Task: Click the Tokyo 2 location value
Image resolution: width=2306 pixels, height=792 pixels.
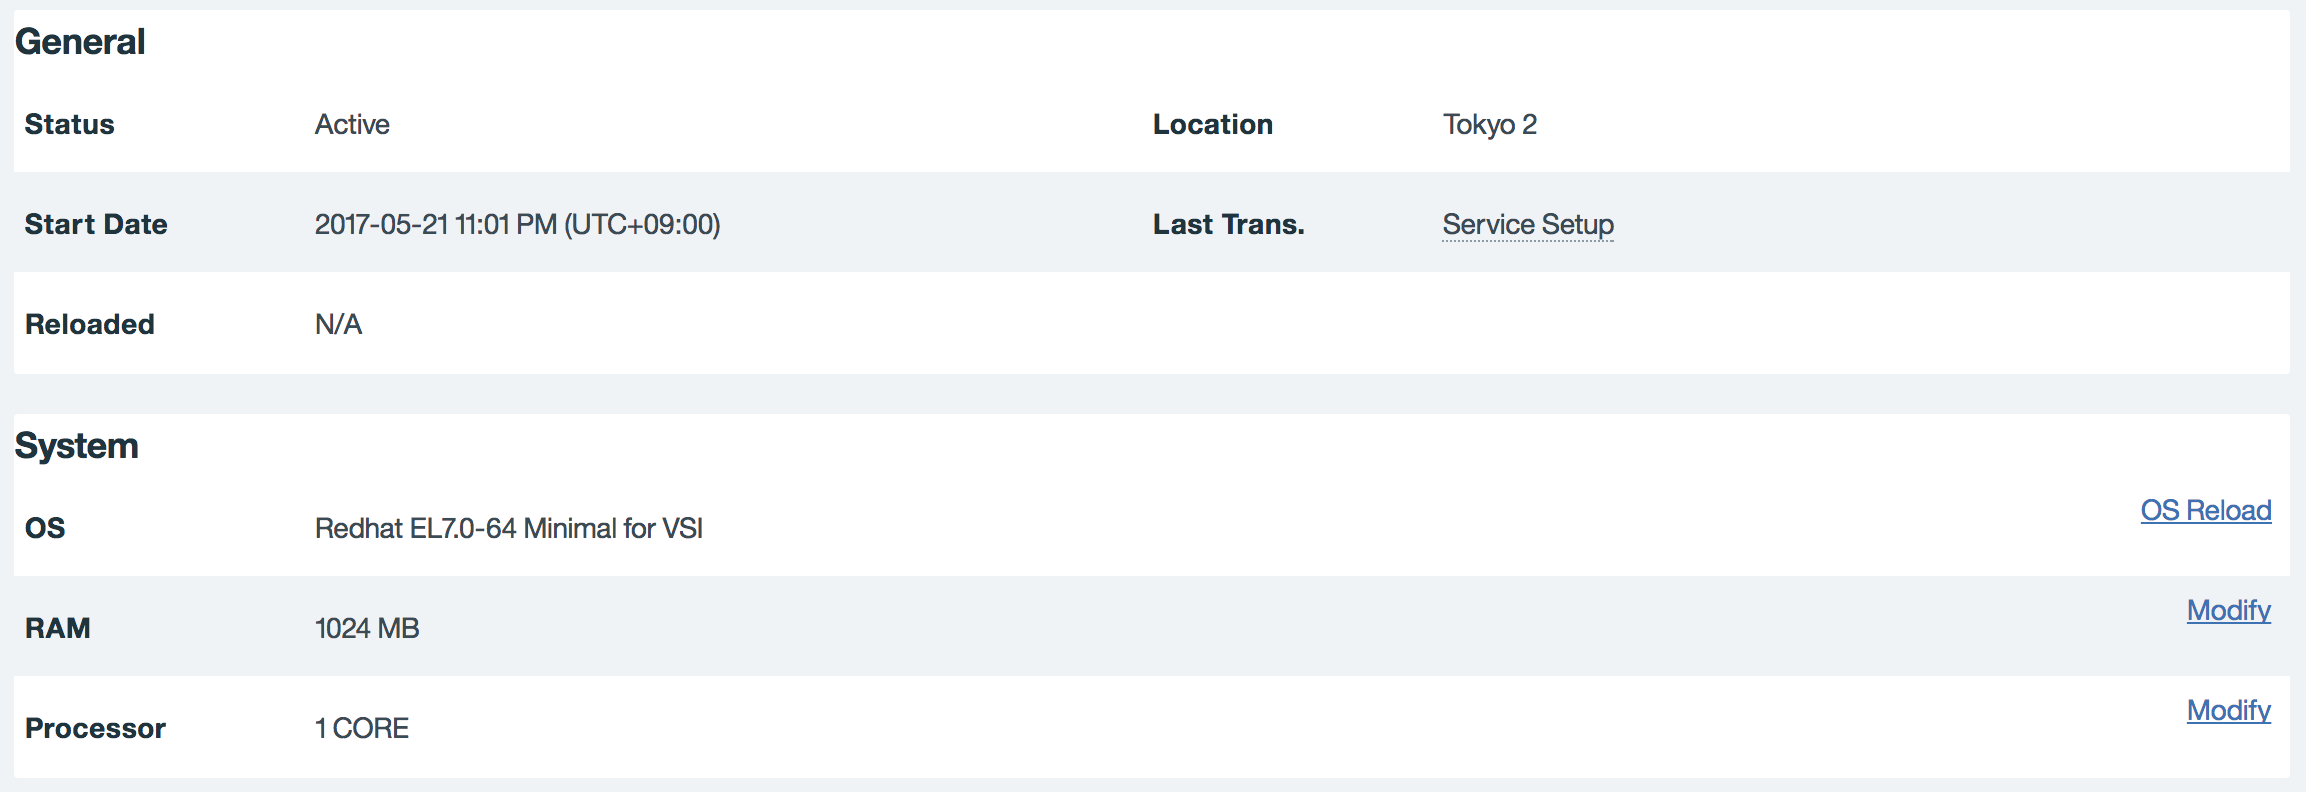Action: (x=1490, y=124)
